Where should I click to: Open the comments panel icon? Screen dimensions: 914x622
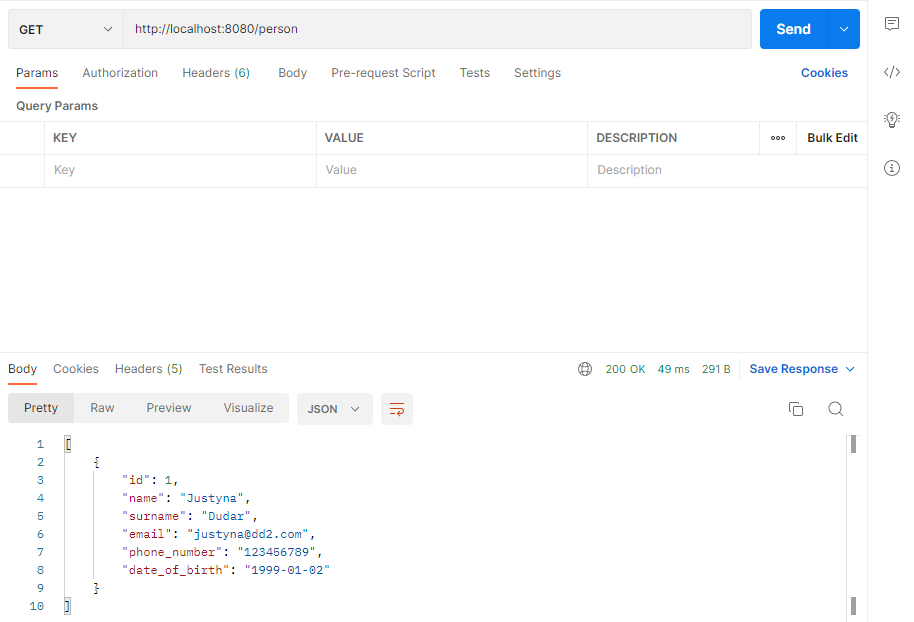click(x=891, y=24)
